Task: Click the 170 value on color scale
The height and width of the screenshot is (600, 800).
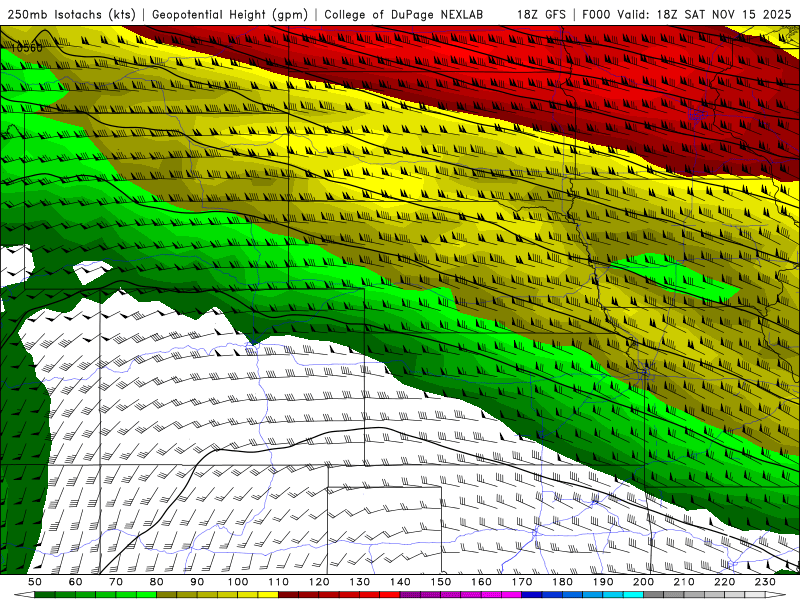Action: click(x=522, y=582)
